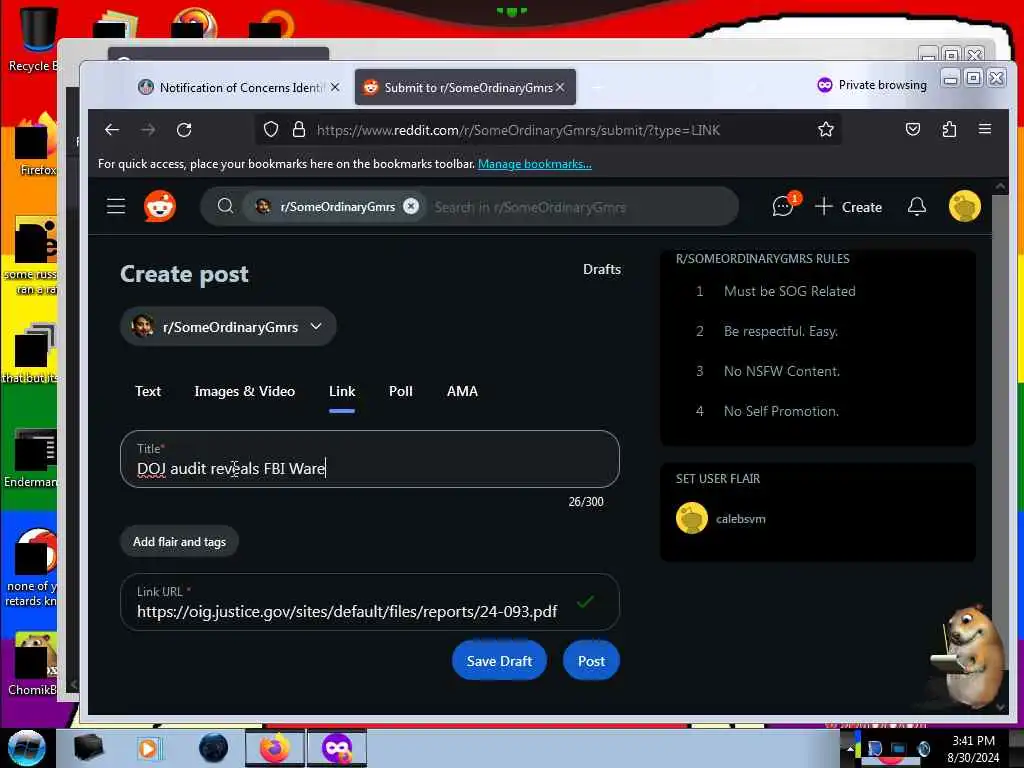The height and width of the screenshot is (768, 1024).
Task: Open the Enderman desktop icon
Action: [x=34, y=459]
